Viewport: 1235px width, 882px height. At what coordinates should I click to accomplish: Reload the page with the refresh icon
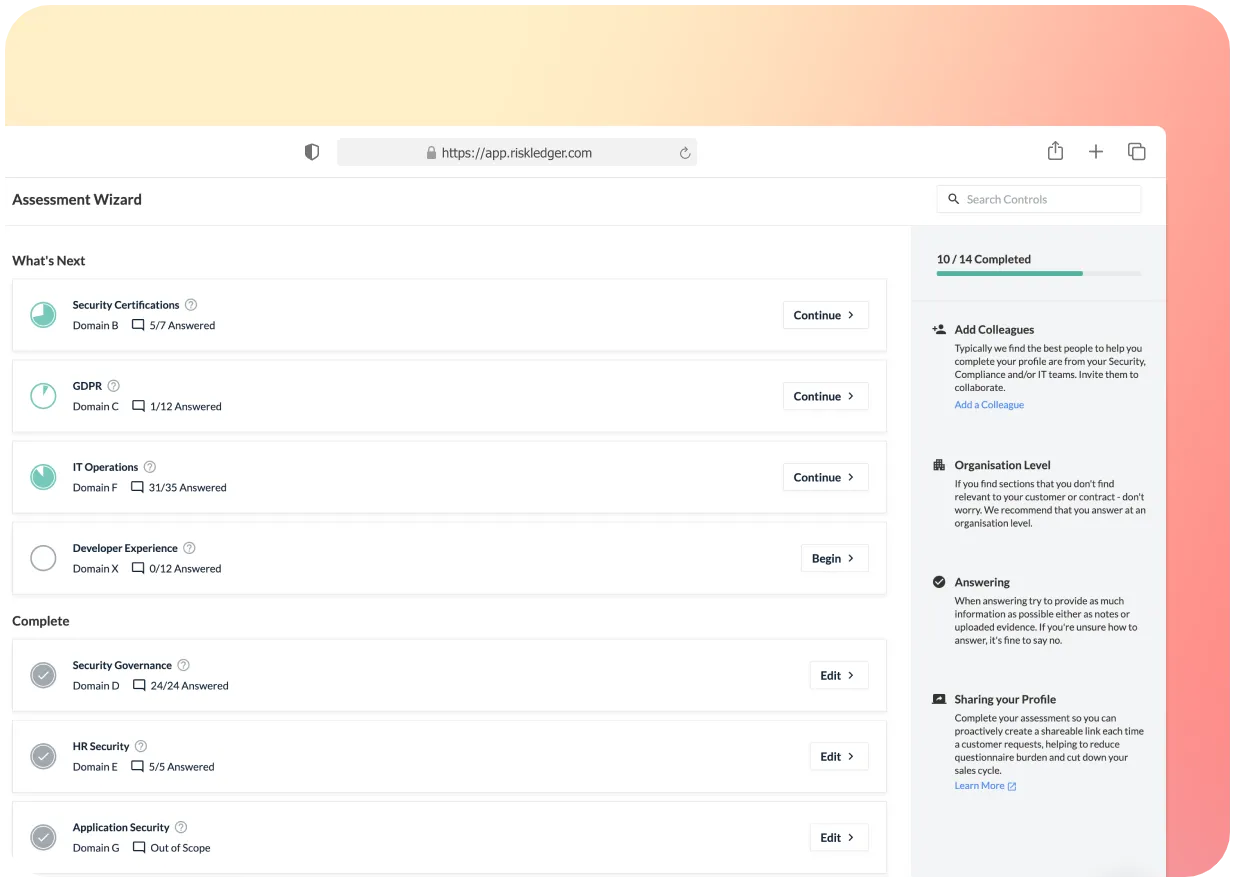[x=685, y=153]
